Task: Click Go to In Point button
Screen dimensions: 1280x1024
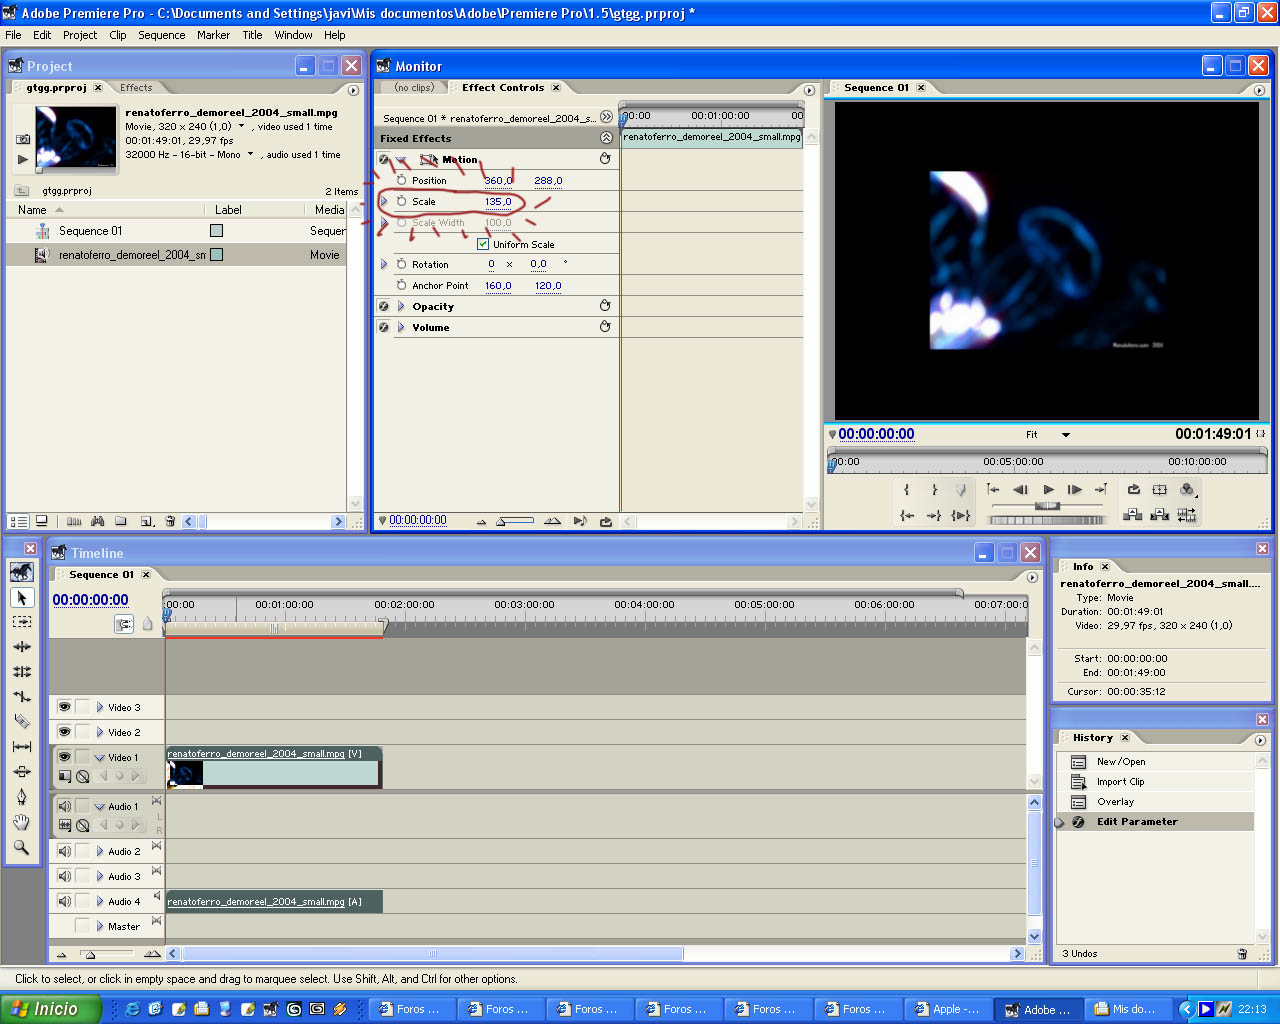Action: click(906, 515)
